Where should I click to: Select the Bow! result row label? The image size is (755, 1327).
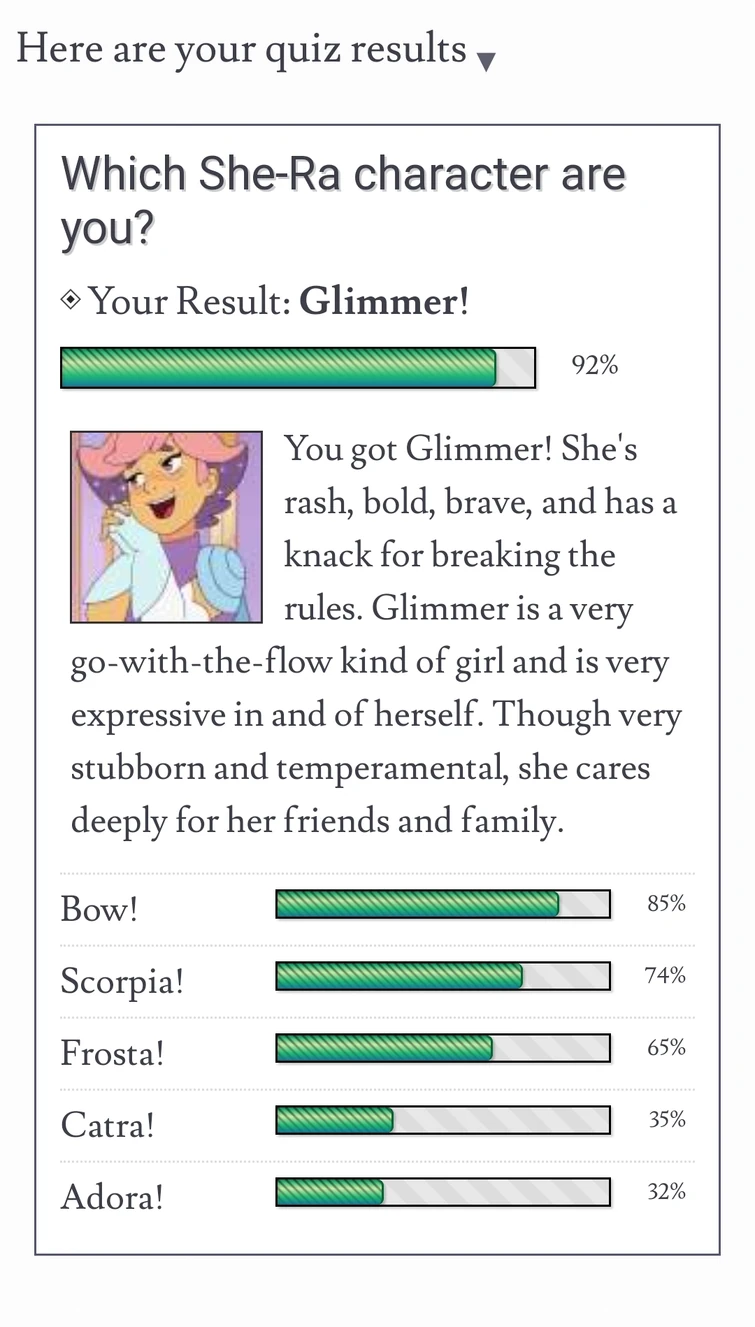pyautogui.click(x=99, y=909)
